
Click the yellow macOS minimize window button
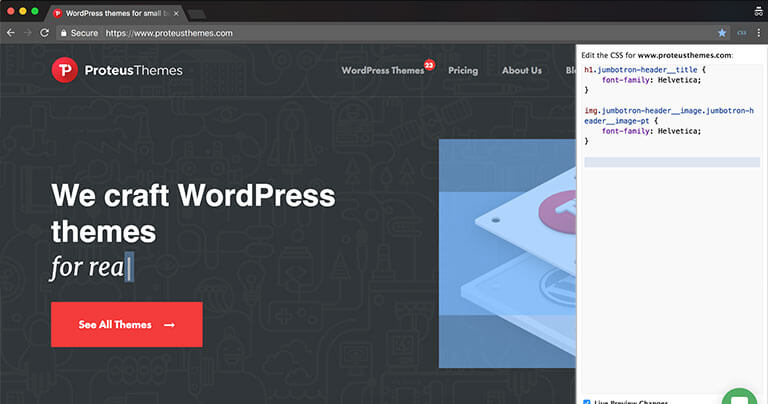(x=23, y=11)
